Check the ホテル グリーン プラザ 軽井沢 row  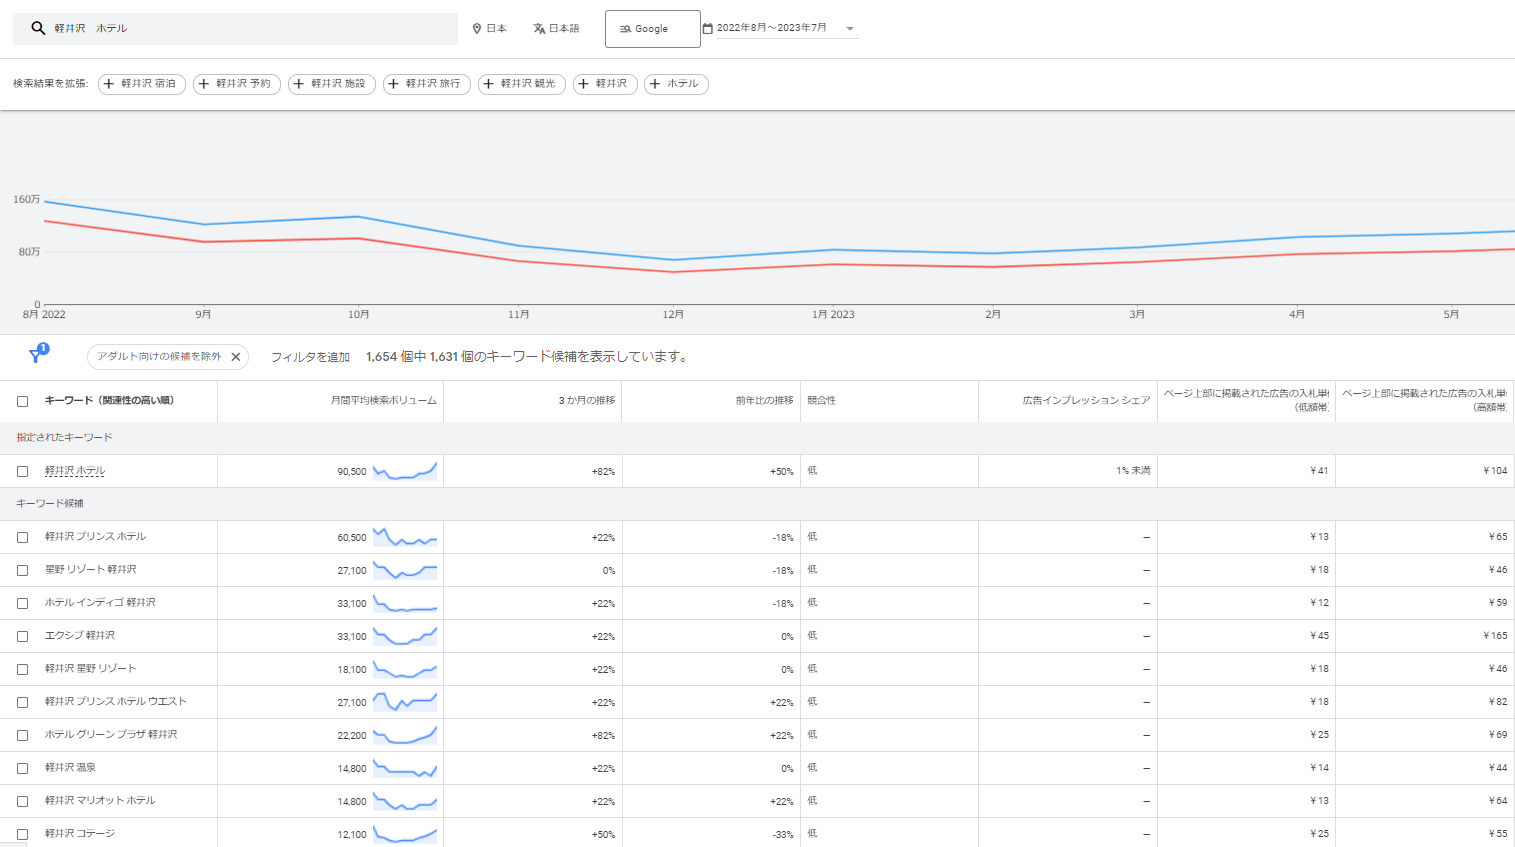22,735
